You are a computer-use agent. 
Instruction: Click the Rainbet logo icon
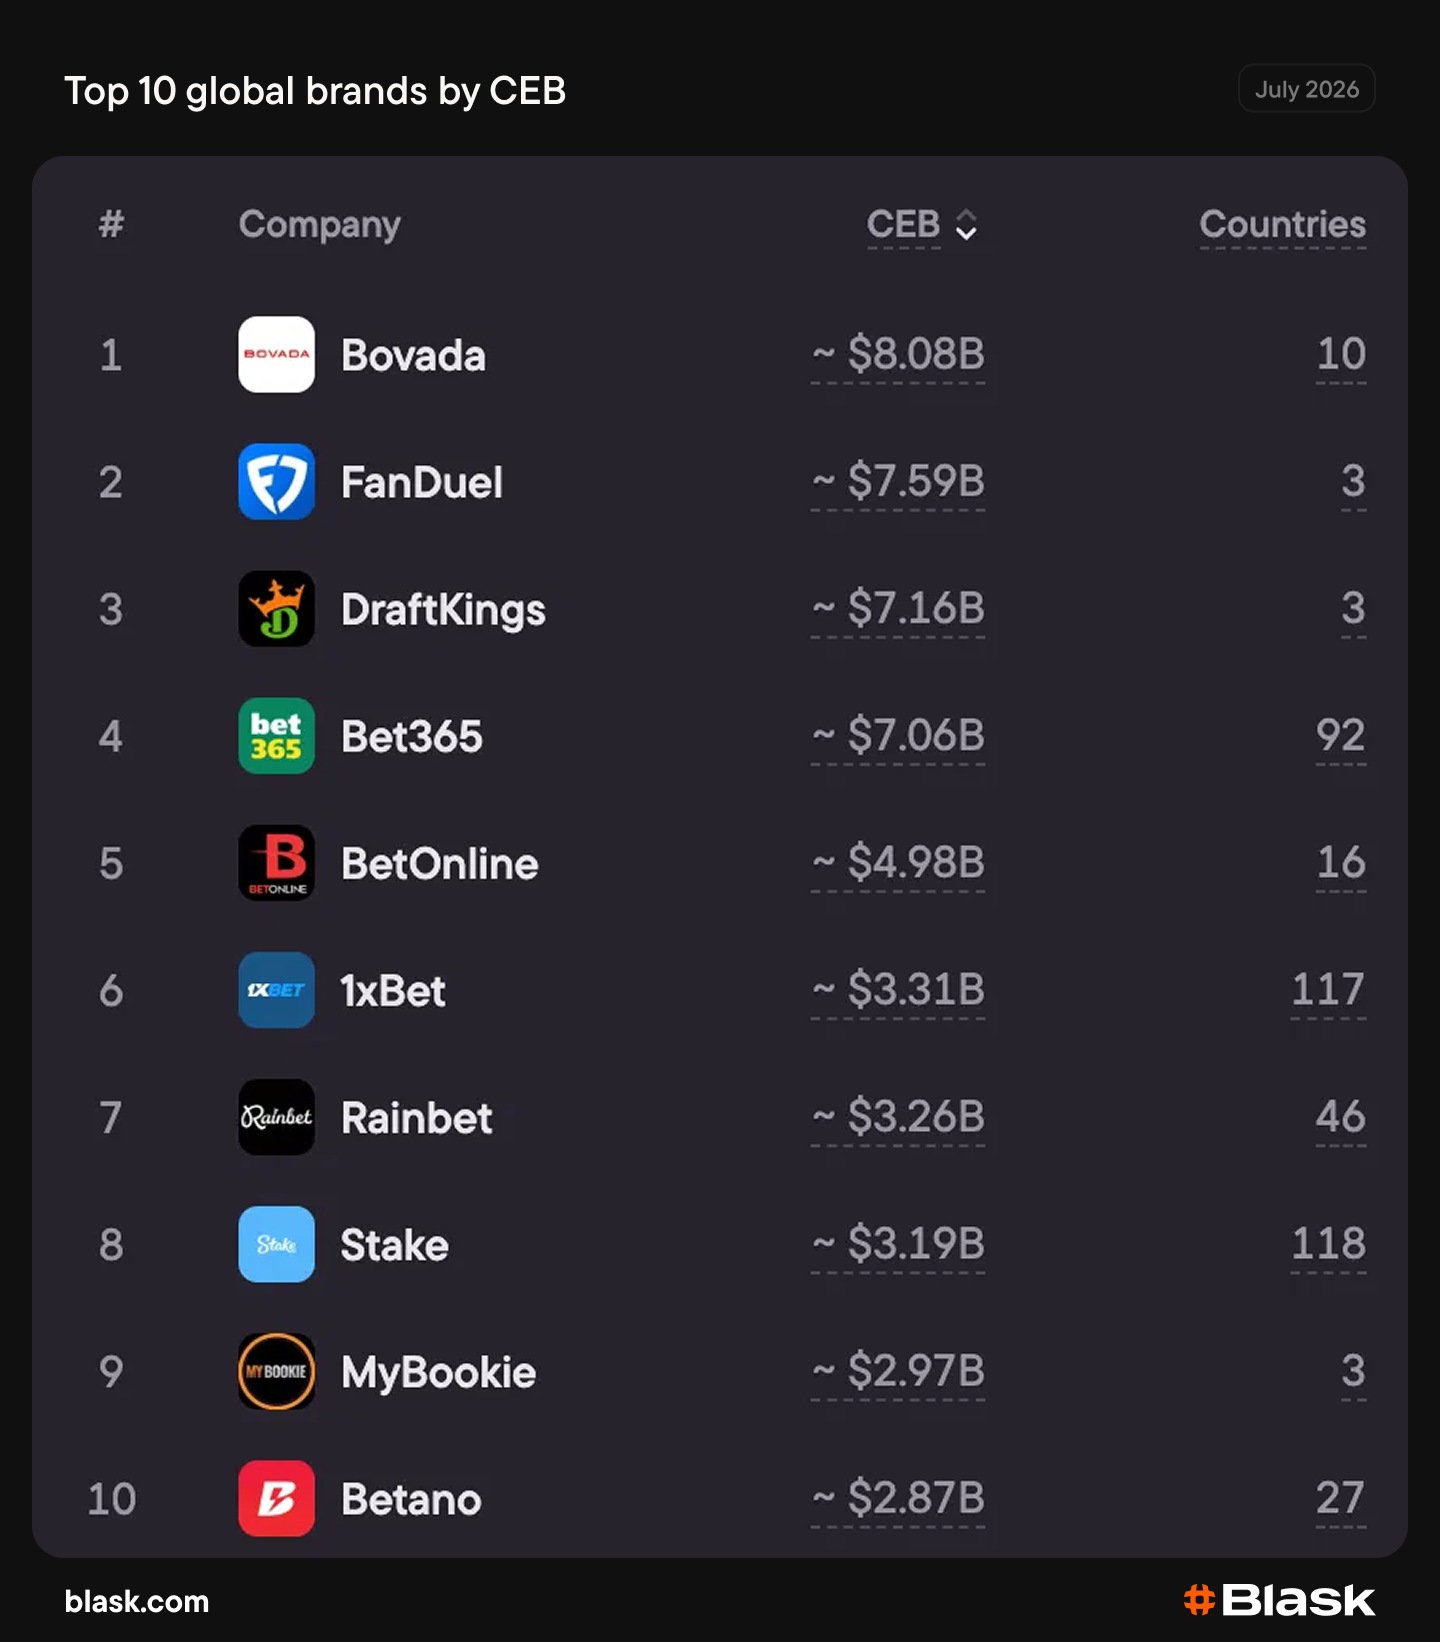pyautogui.click(x=276, y=1117)
